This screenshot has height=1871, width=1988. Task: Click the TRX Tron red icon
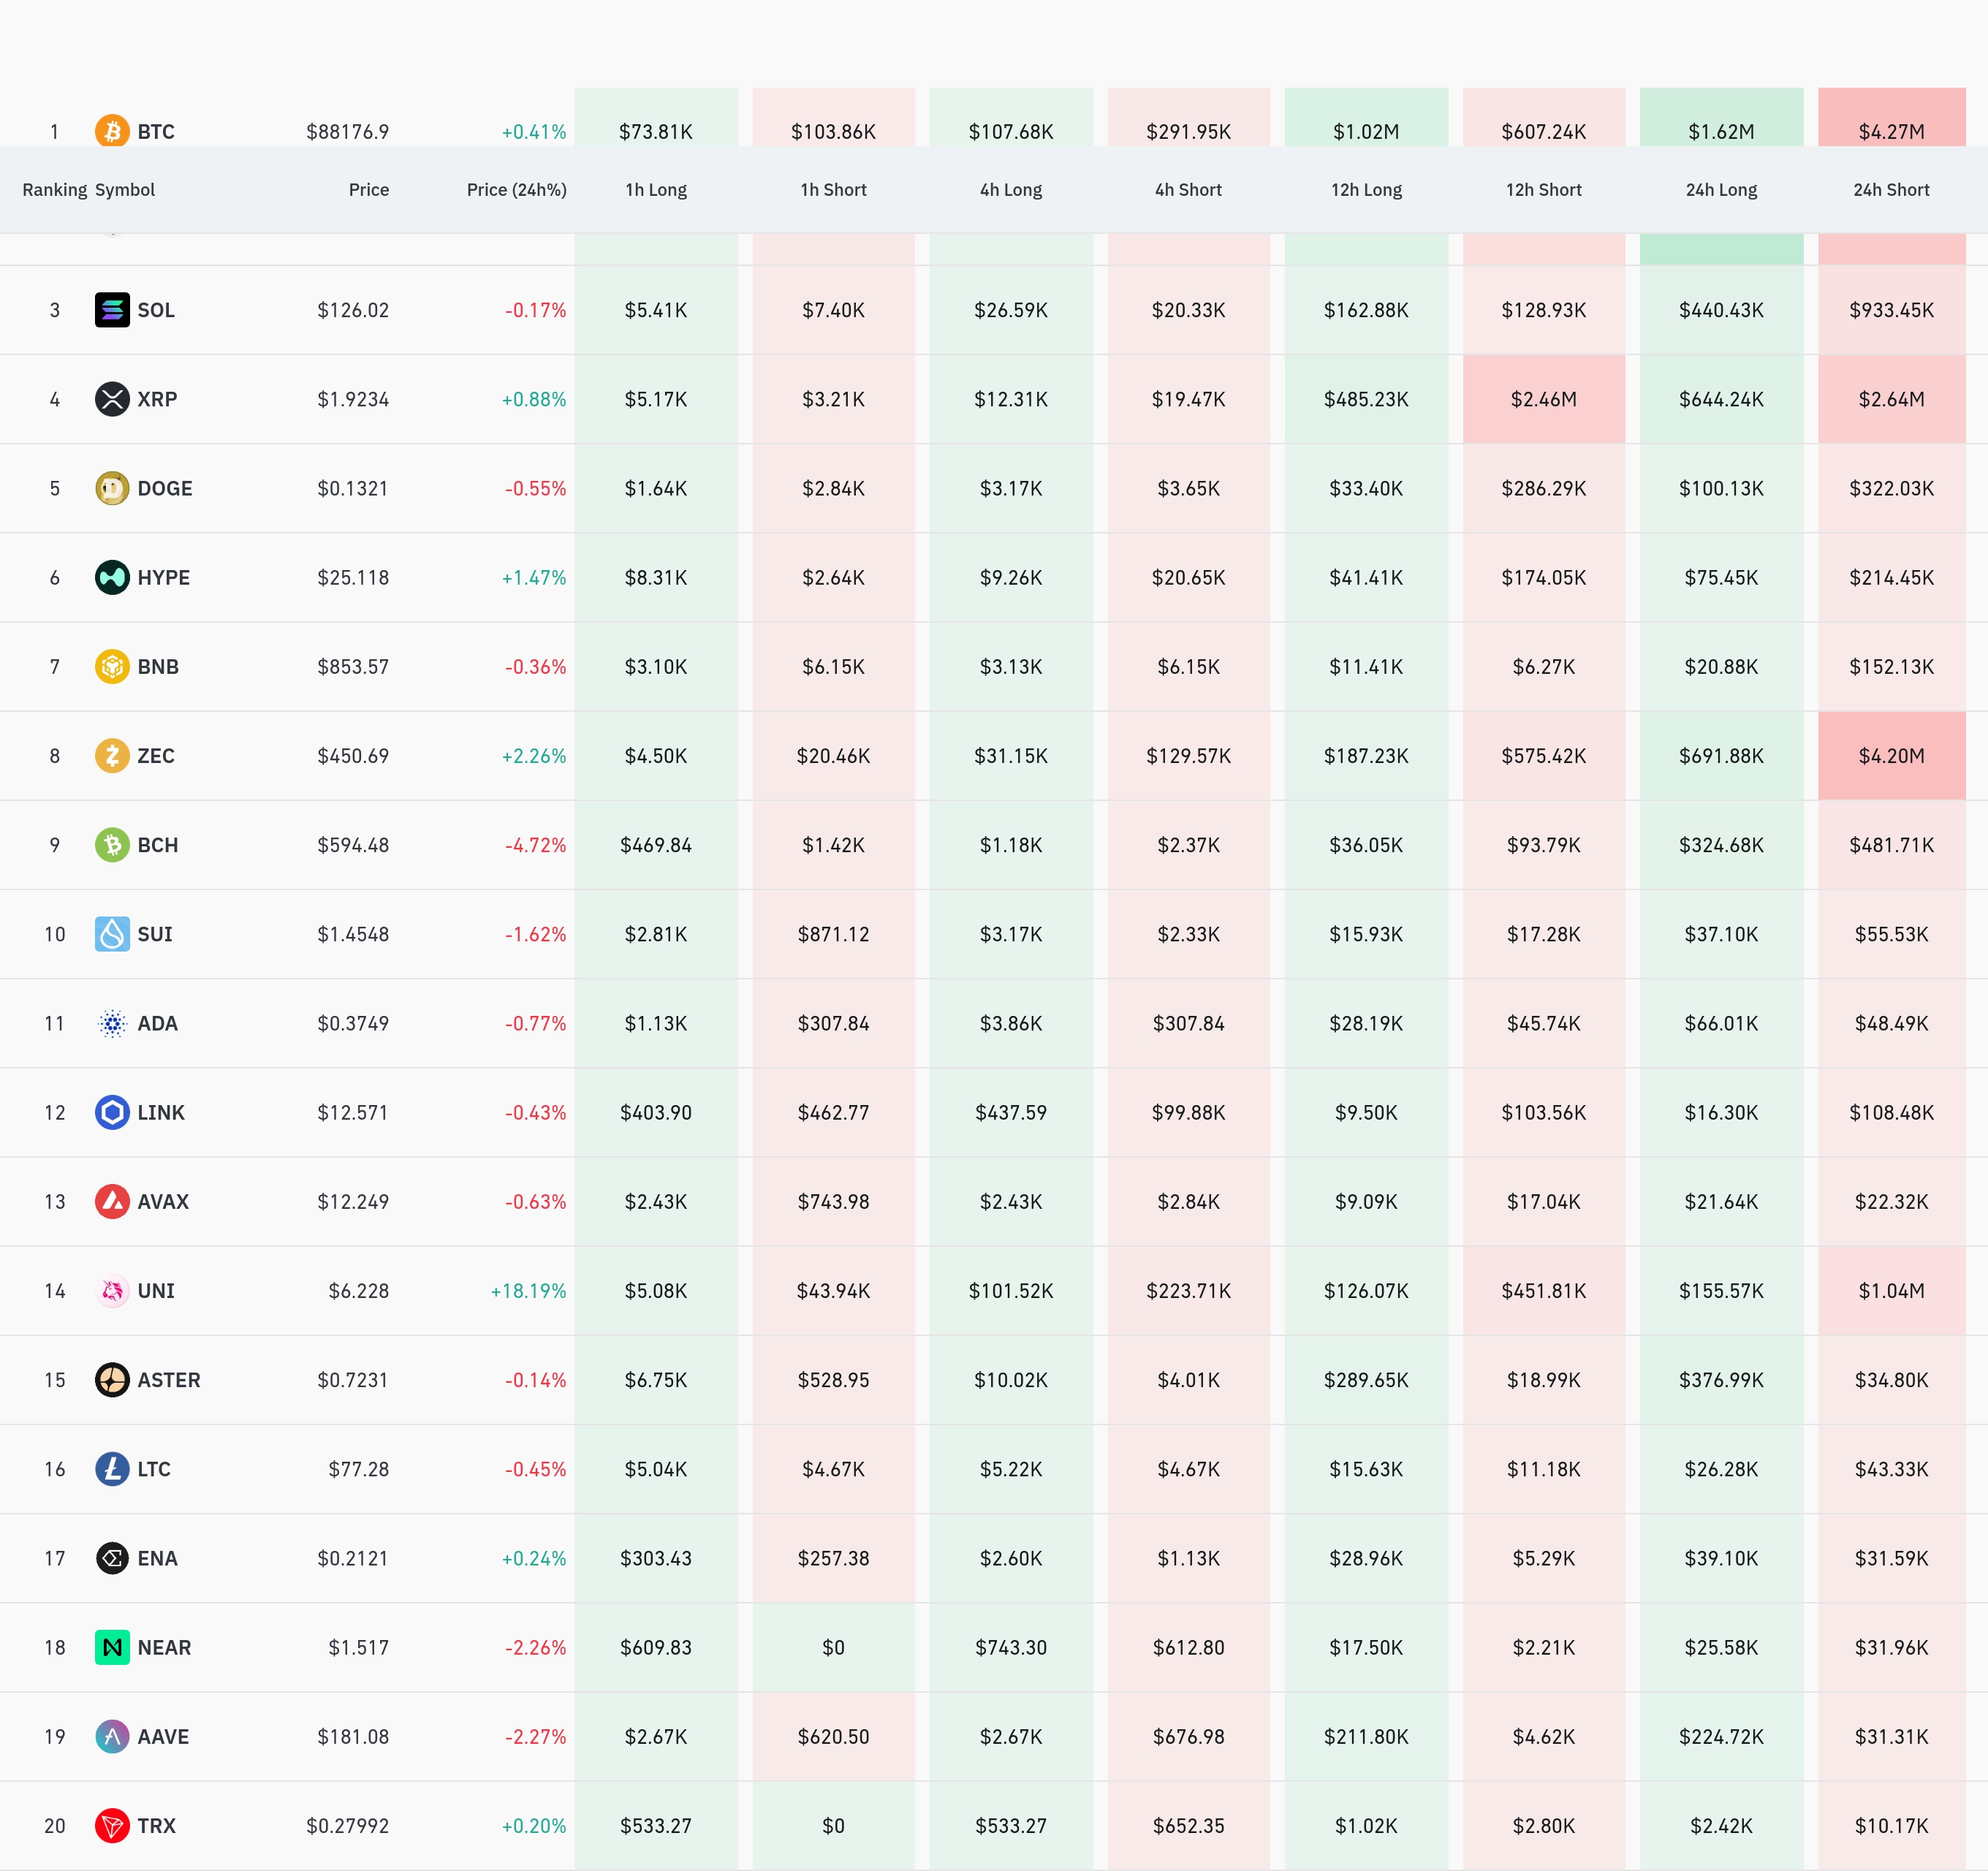point(112,1825)
